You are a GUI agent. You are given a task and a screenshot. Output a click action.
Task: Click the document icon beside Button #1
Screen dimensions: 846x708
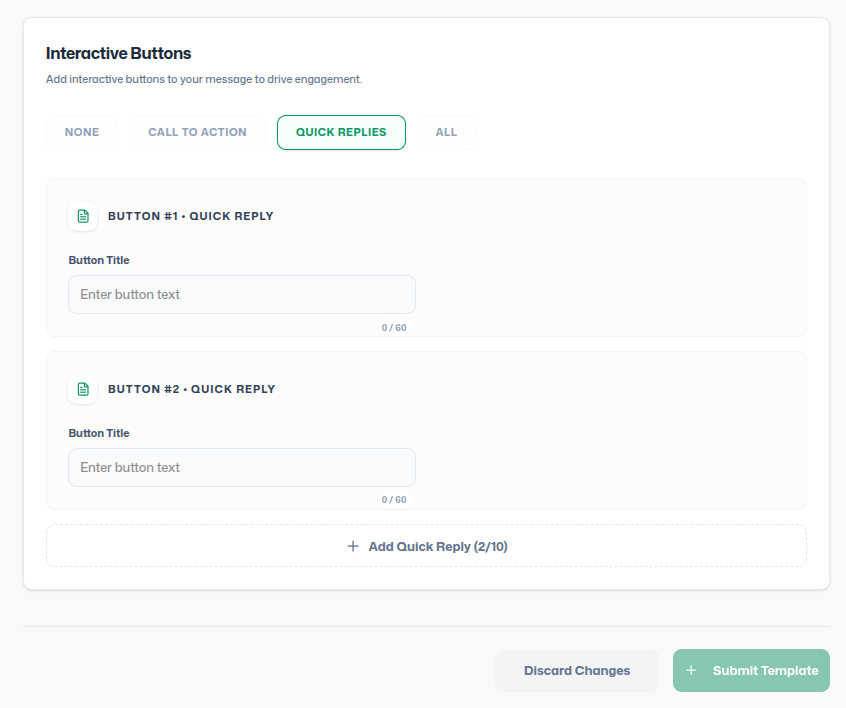(83, 216)
